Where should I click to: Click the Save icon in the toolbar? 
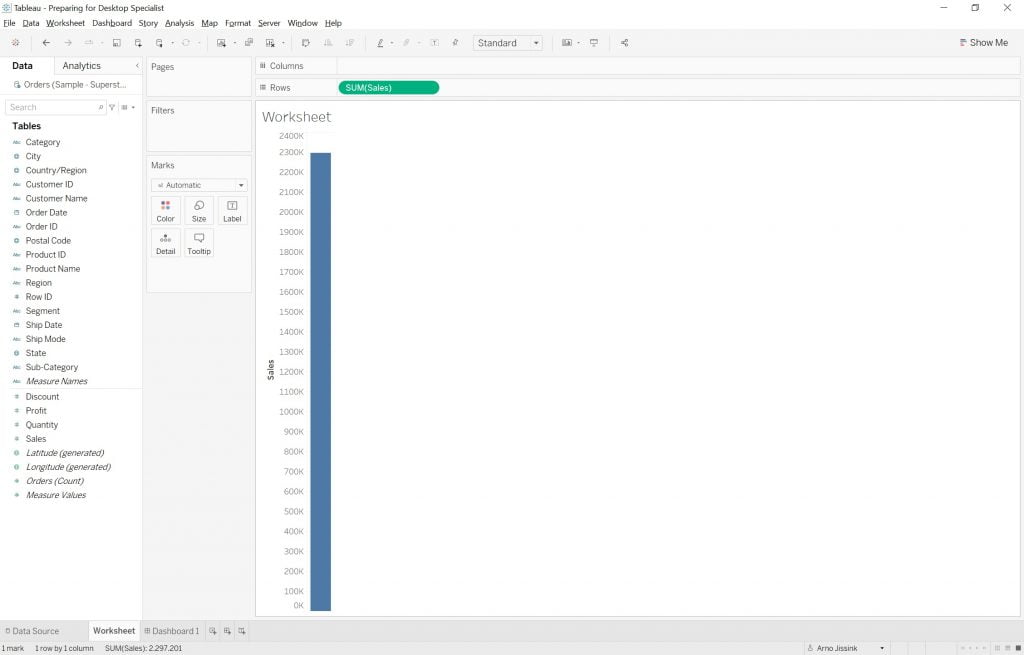click(x=117, y=43)
